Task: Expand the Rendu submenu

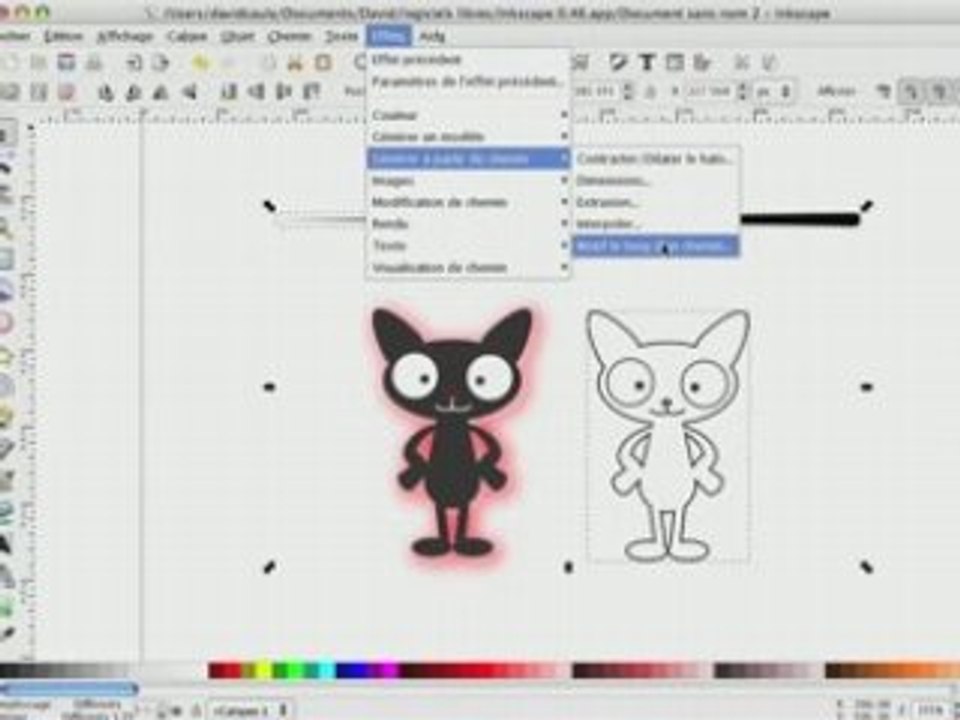Action: tap(468, 224)
